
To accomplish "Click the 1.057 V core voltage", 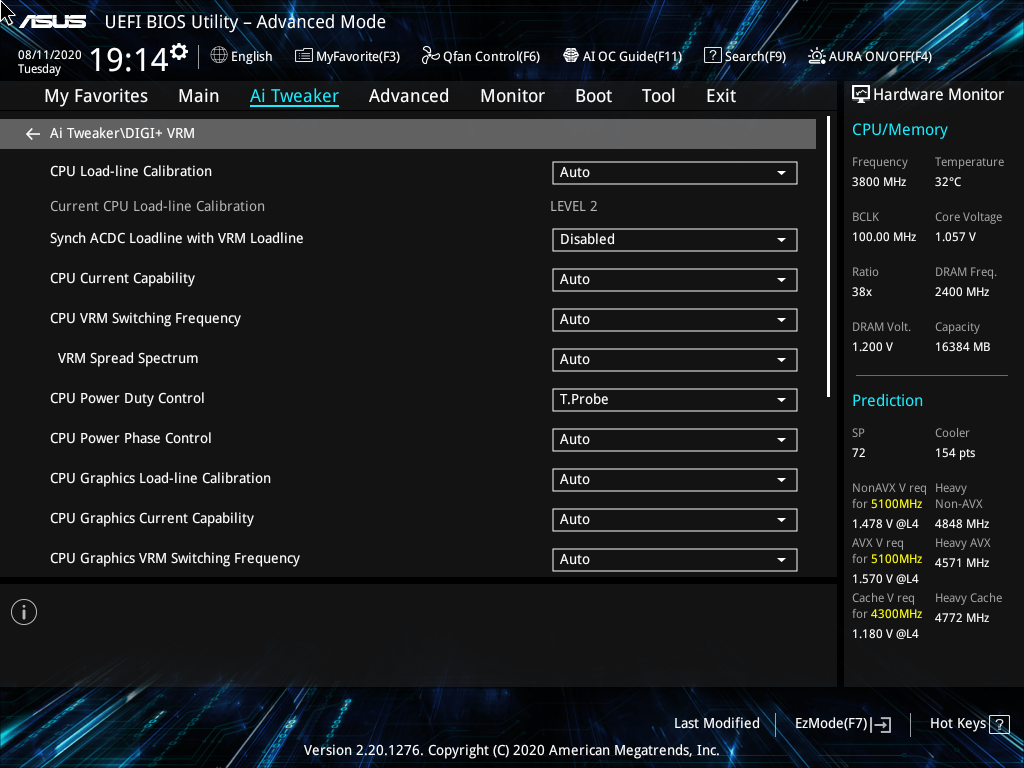I will [955, 237].
